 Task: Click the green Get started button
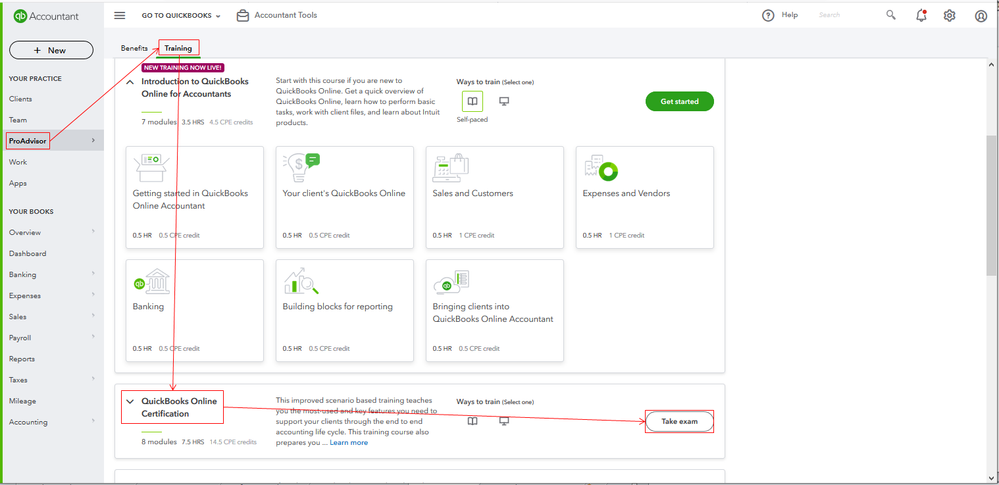pos(679,101)
